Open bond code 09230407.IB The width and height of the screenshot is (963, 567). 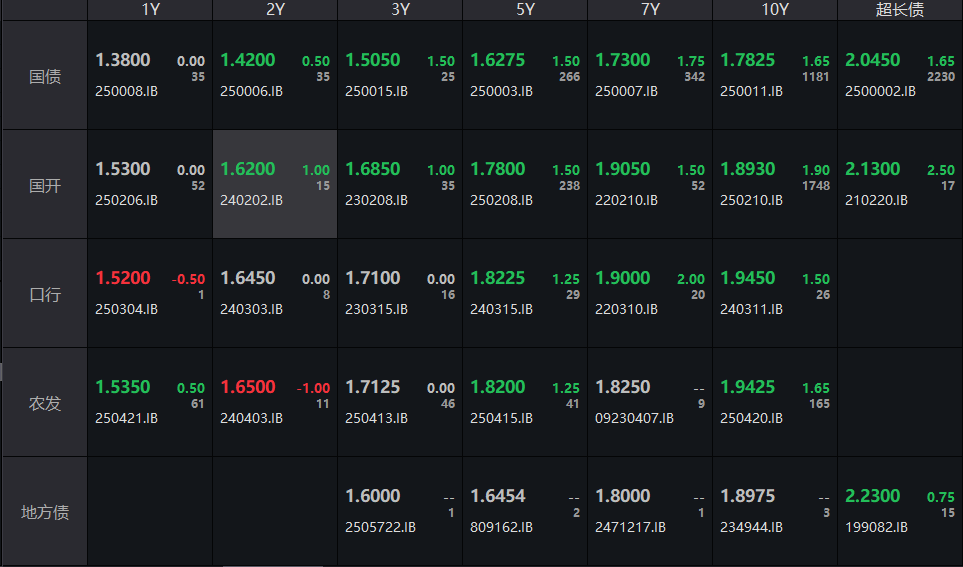(x=634, y=419)
